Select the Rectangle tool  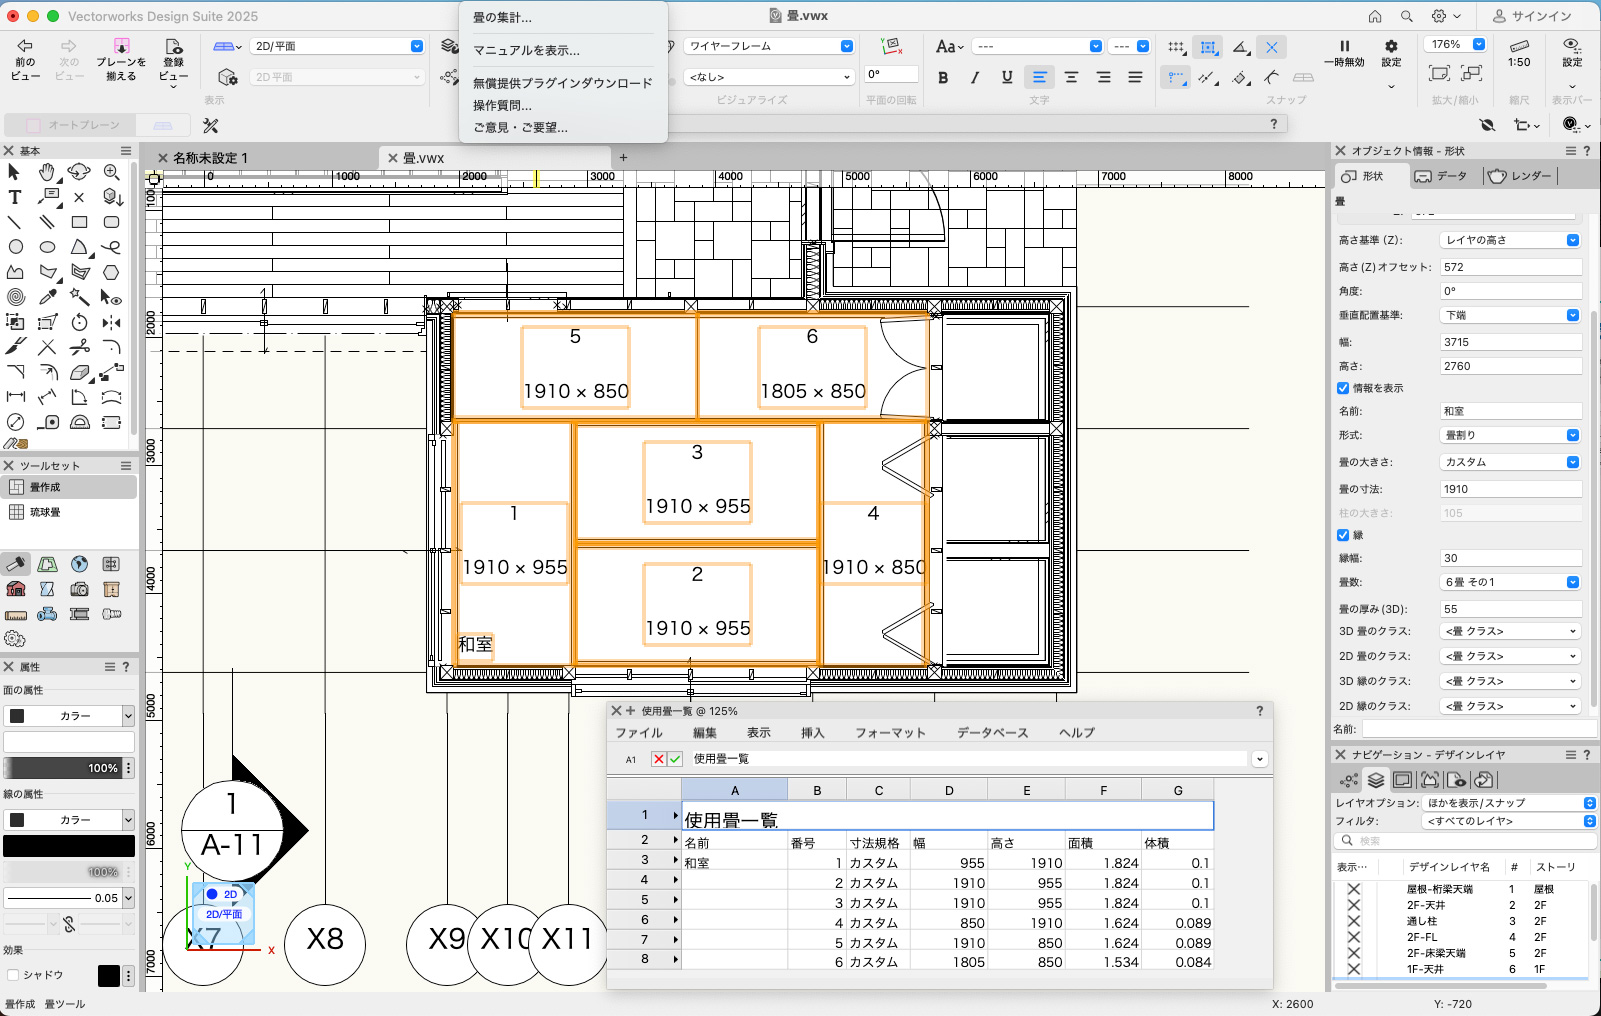(79, 222)
